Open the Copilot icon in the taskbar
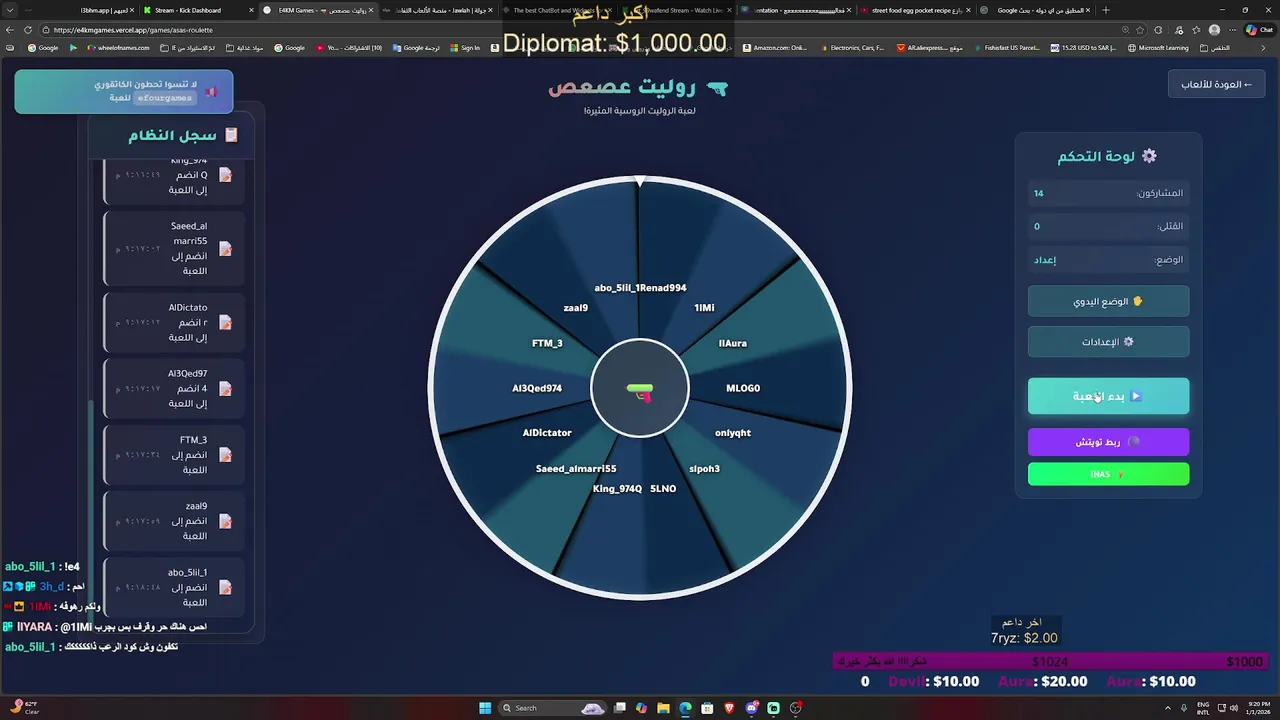1280x720 pixels. (x=641, y=708)
